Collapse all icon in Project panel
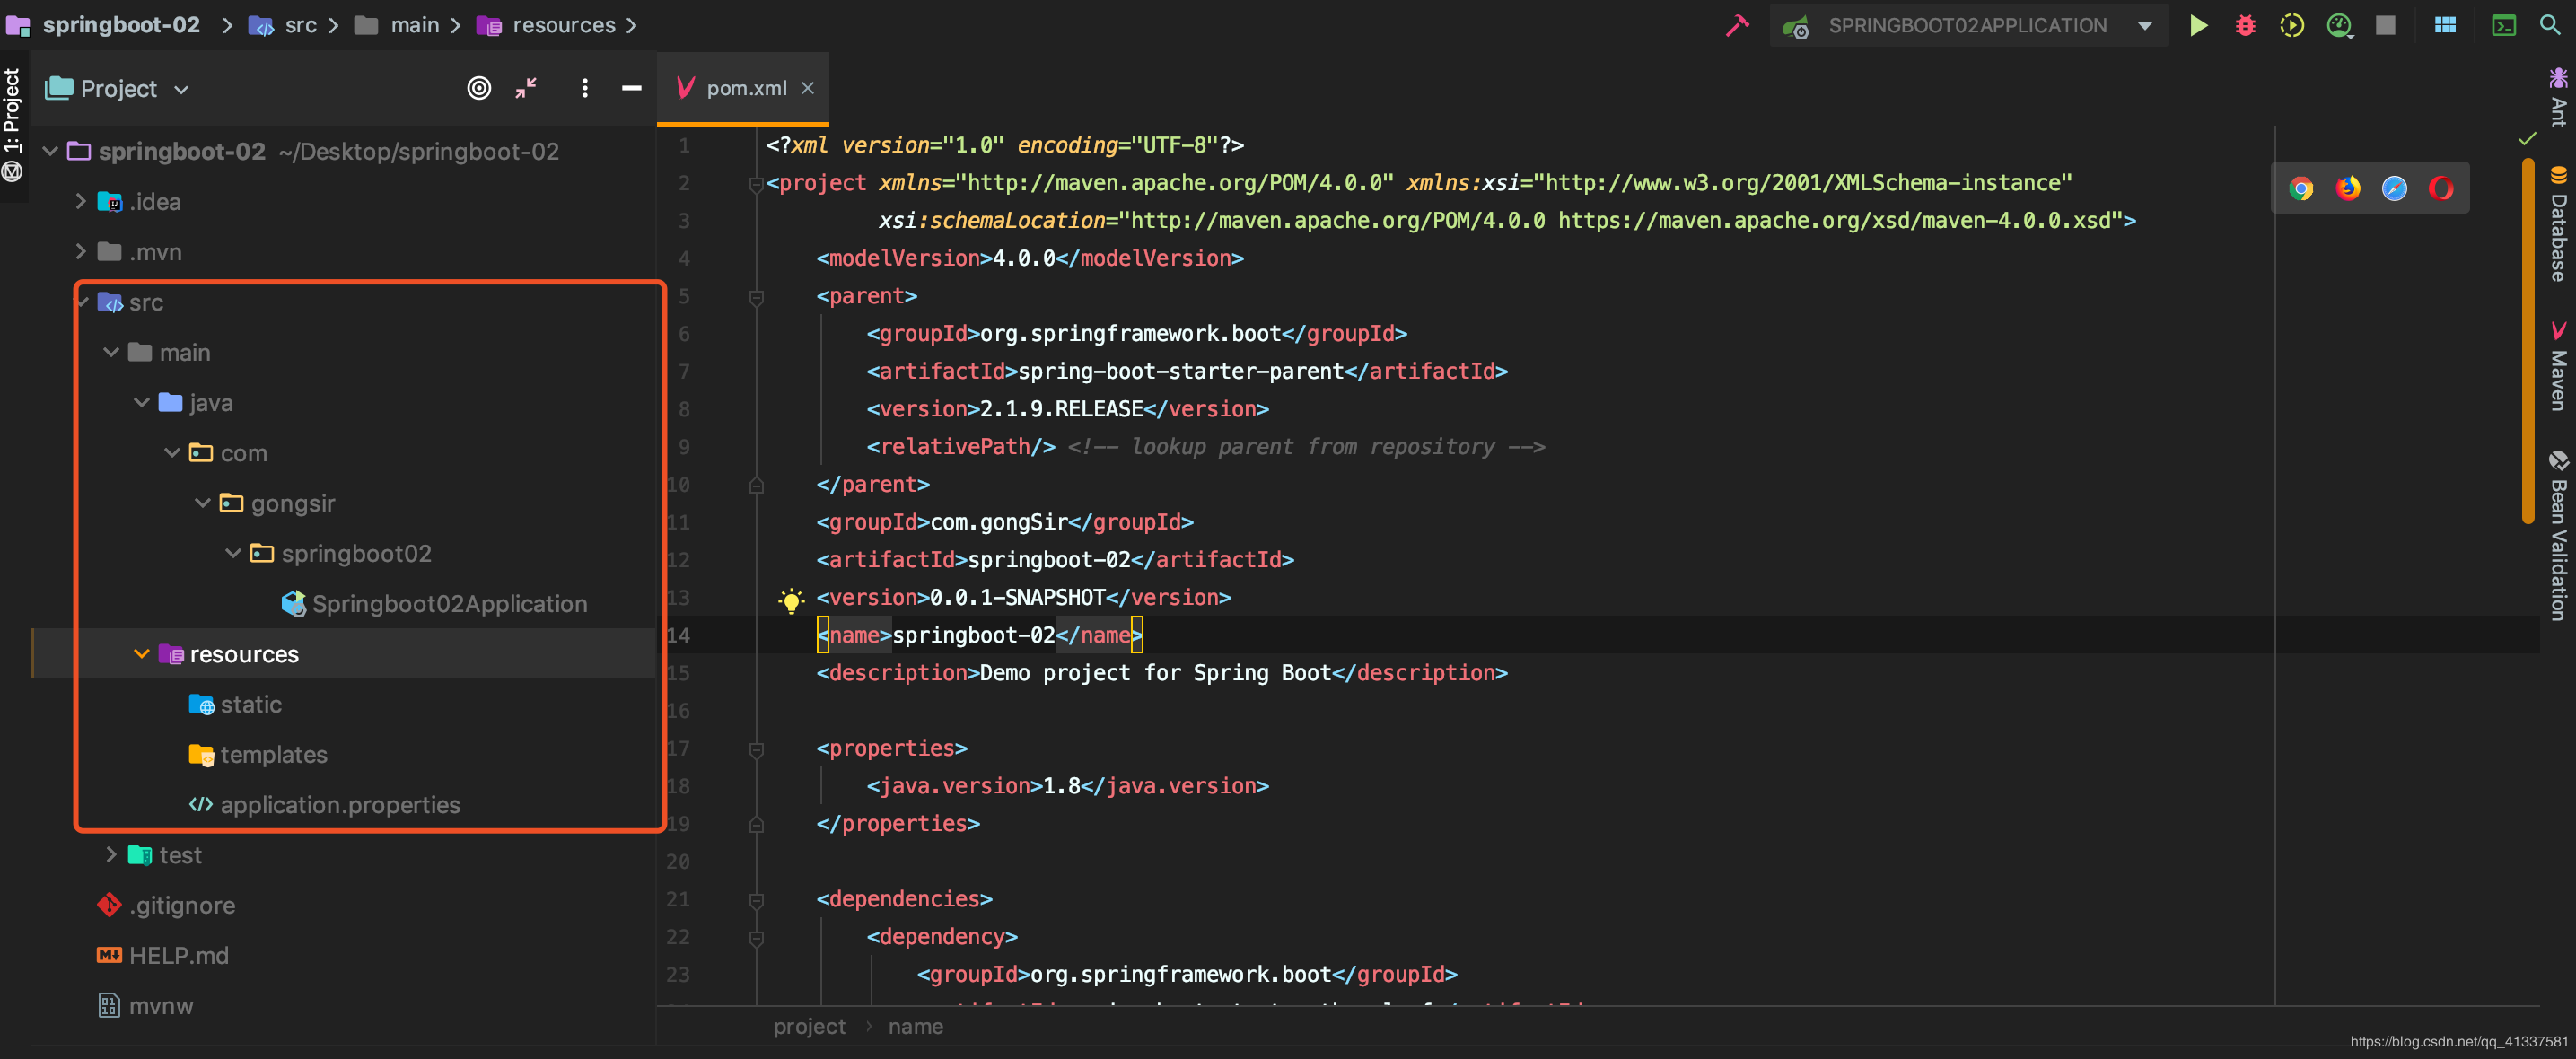 (526, 88)
